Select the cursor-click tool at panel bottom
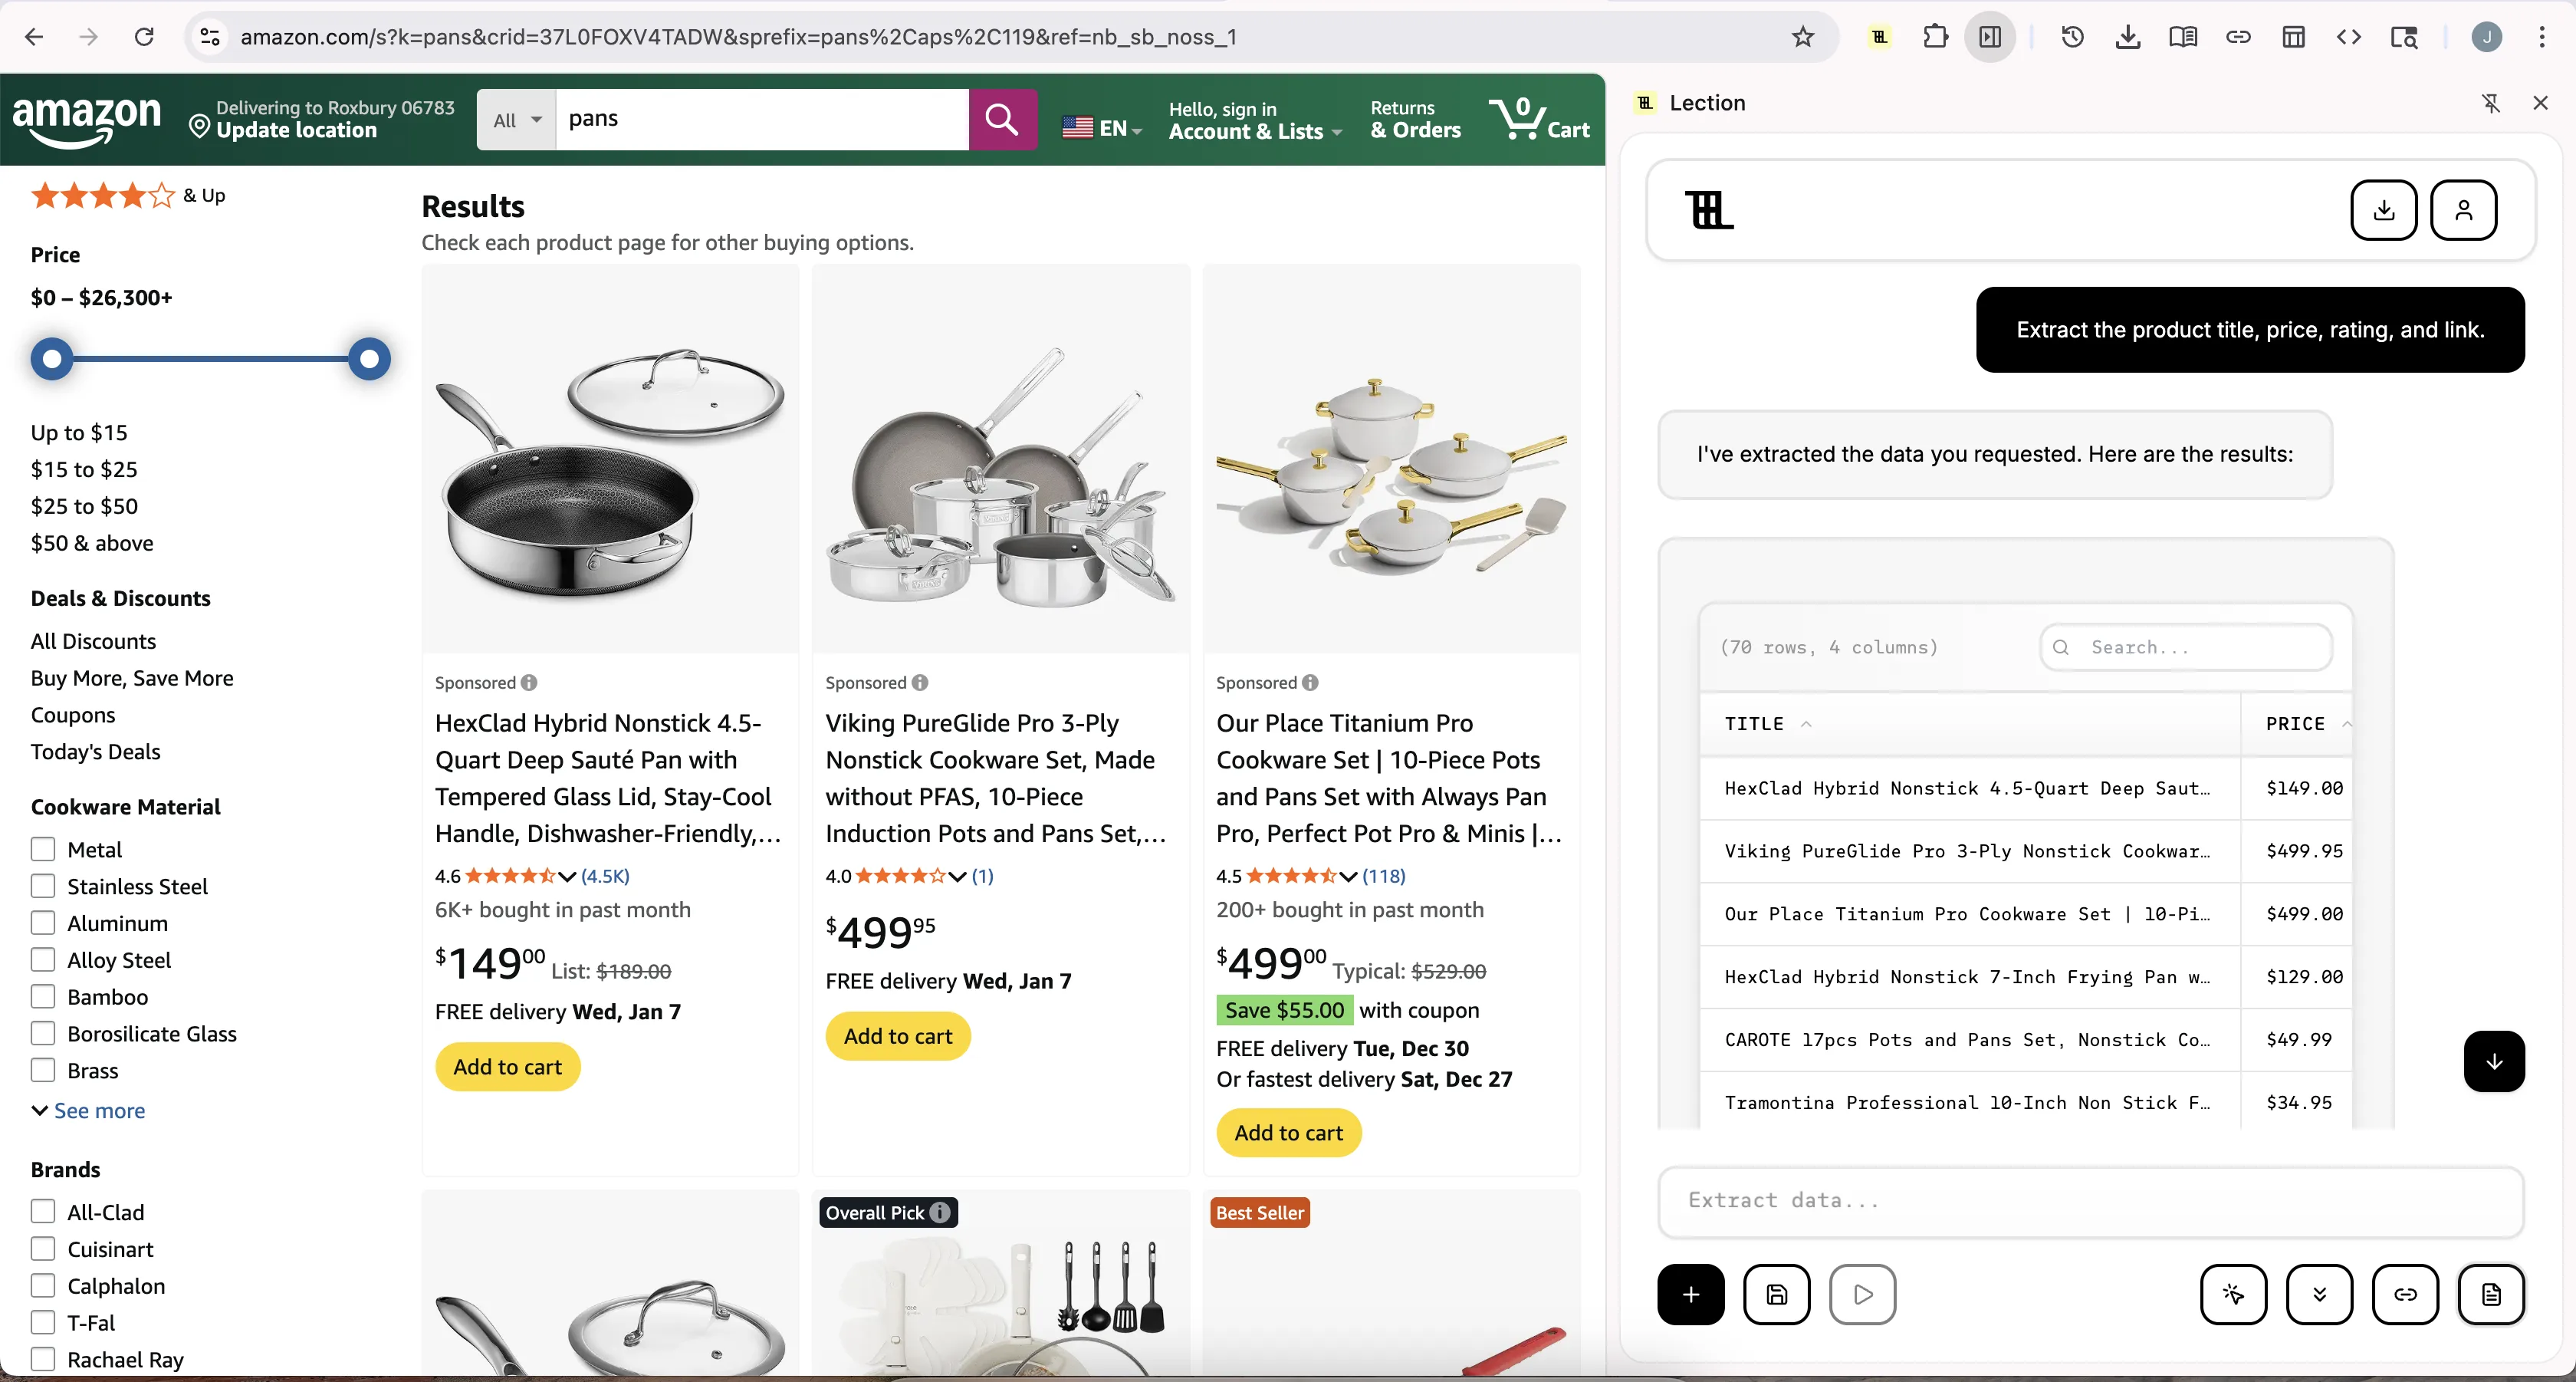The height and width of the screenshot is (1382, 2576). click(x=2234, y=1295)
